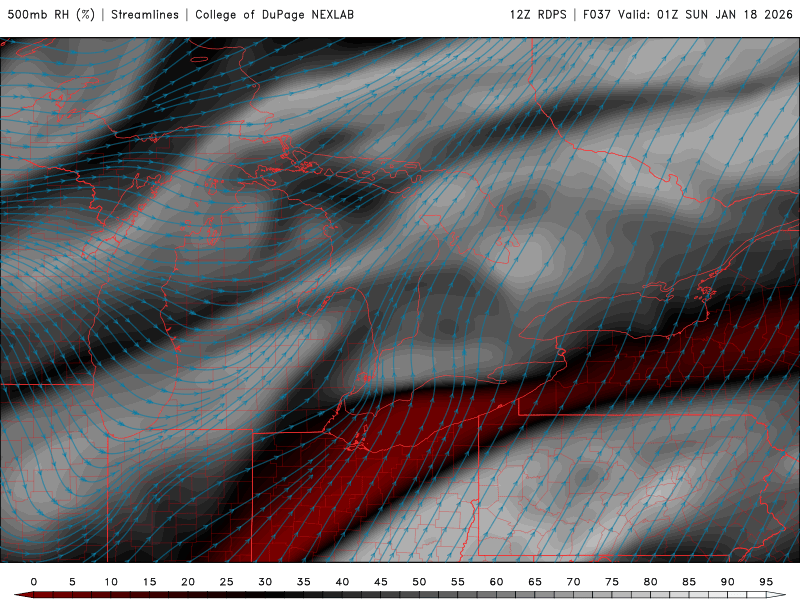Click the "10" value on the color scale

pyautogui.click(x=111, y=582)
